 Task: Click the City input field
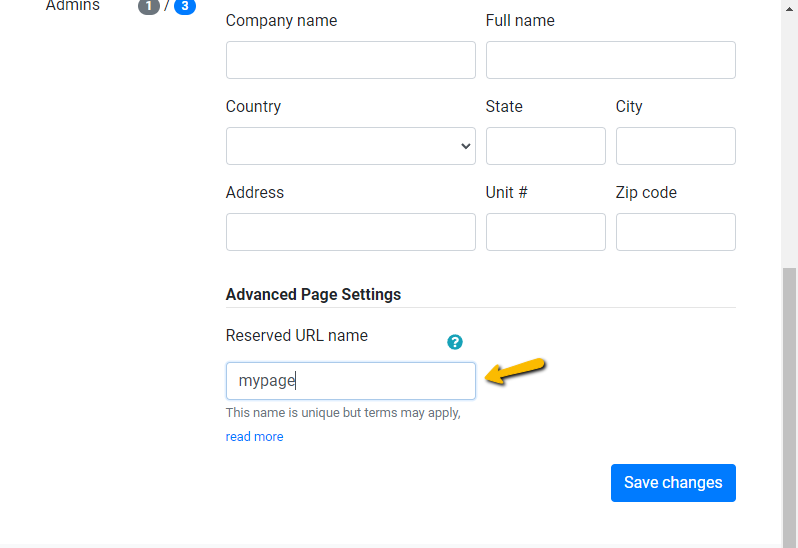(675, 146)
